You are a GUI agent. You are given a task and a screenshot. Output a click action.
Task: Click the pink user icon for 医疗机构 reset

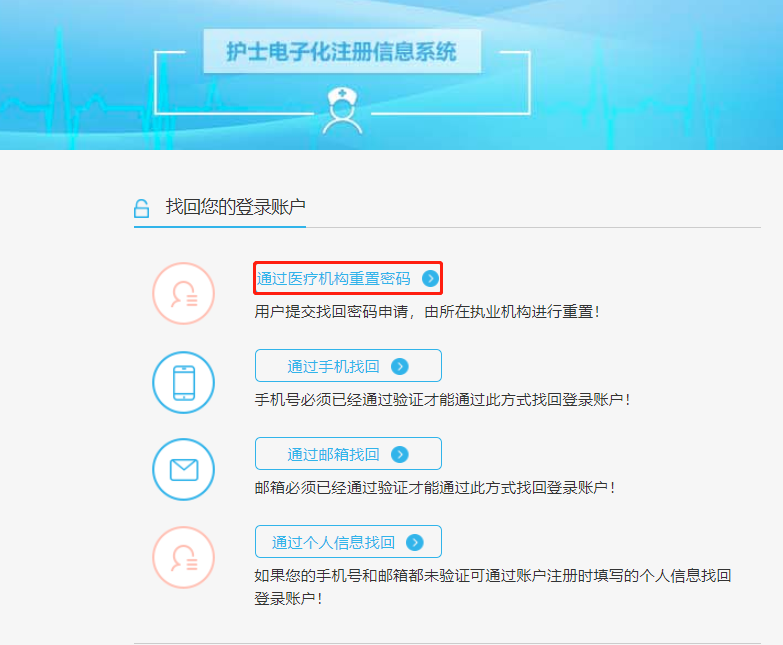[x=183, y=294]
